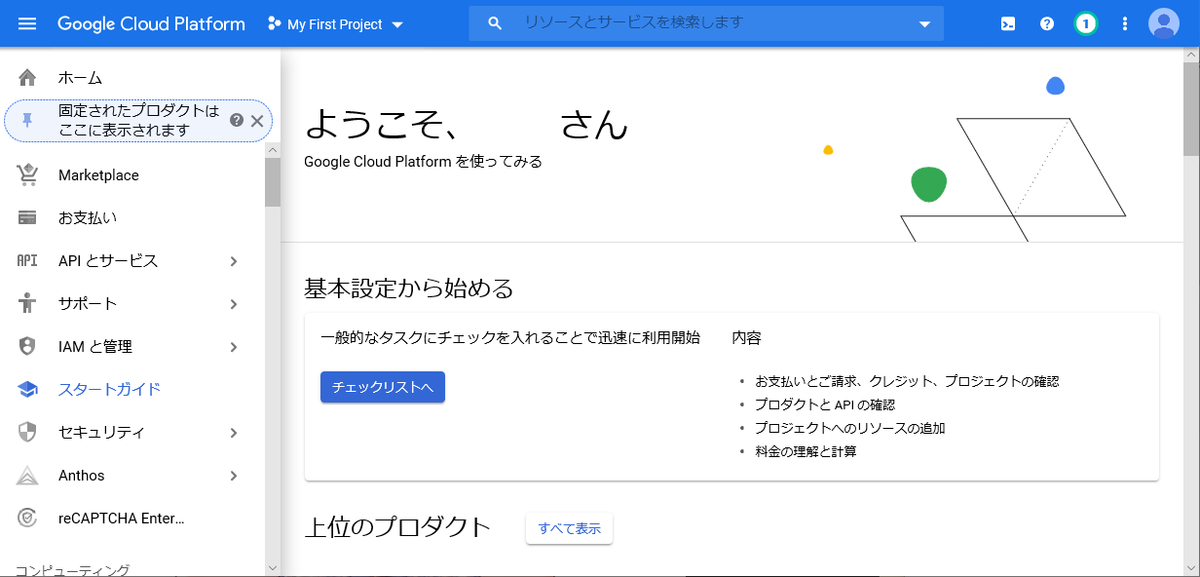
Task: Click the API icon in sidebar
Action: 28,261
